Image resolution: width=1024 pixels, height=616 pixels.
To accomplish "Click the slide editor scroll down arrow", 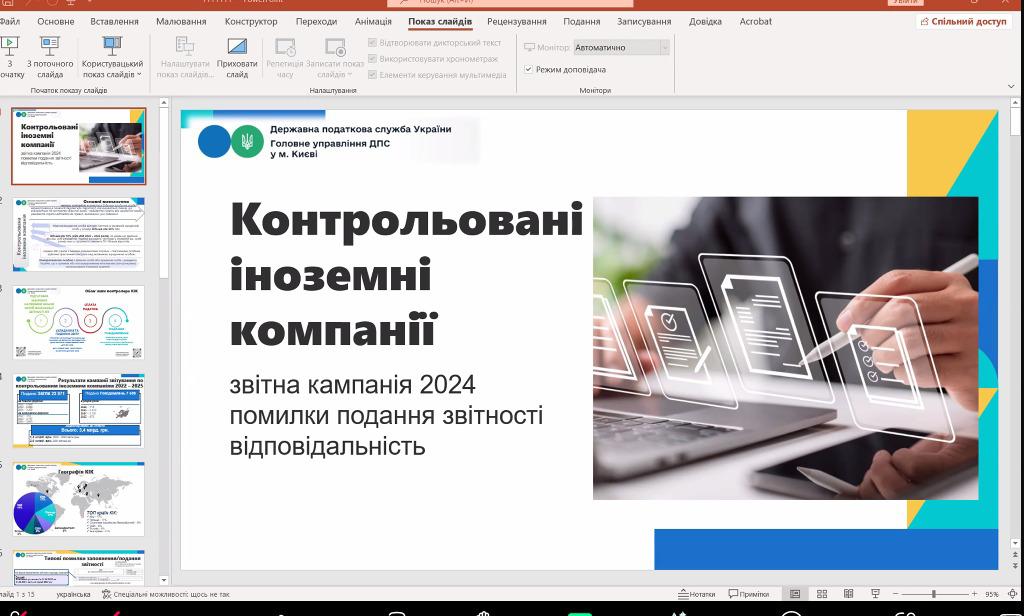I will coord(1016,543).
